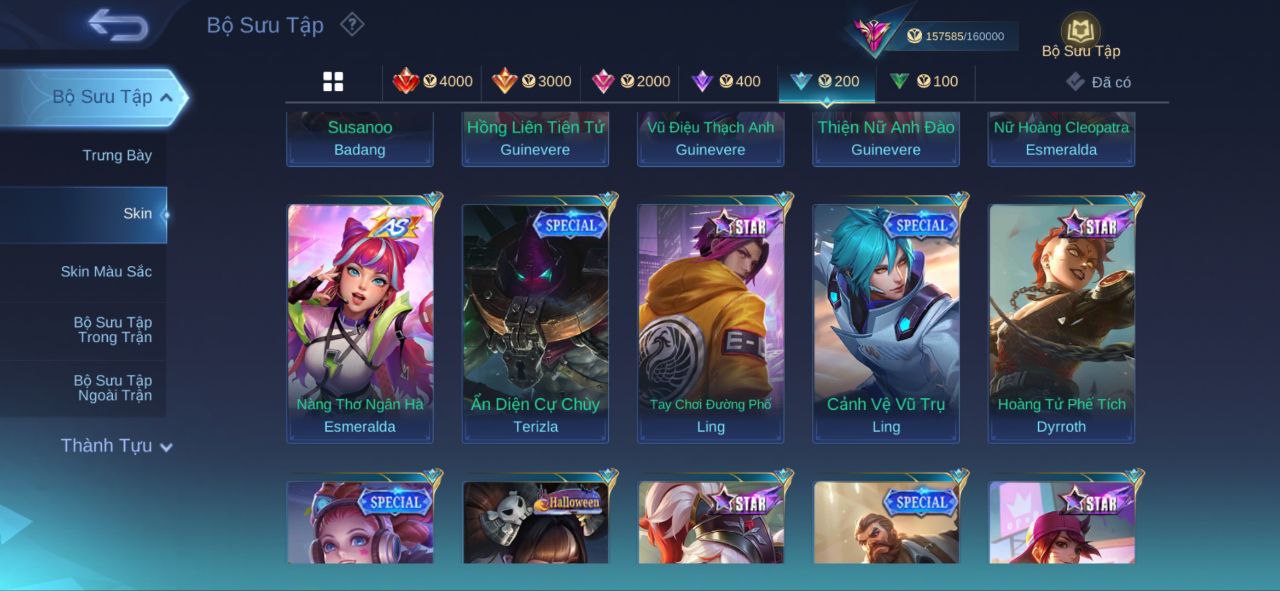The height and width of the screenshot is (591, 1280).
Task: Open Esmeralda Nàng Thơ Ngân Hà skin card
Action: coord(360,323)
